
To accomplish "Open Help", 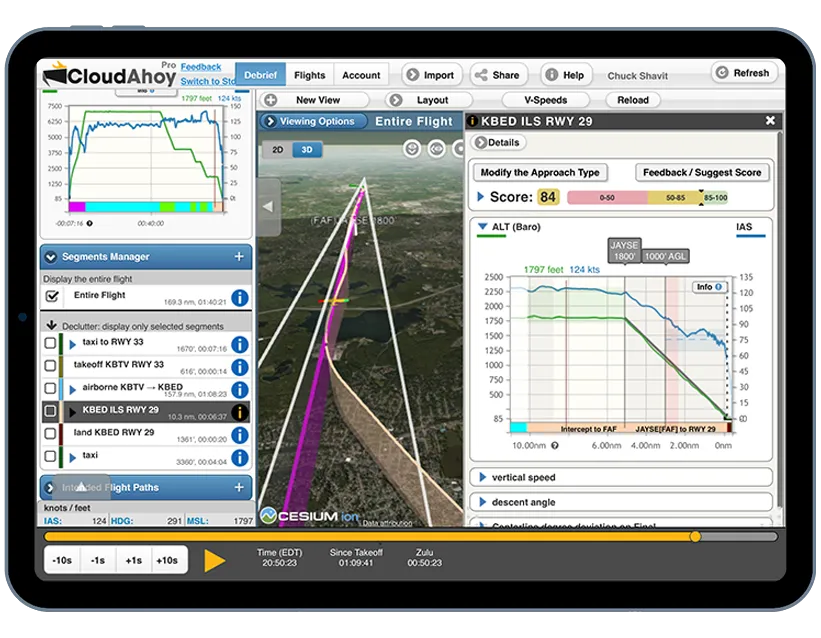I will click(566, 75).
